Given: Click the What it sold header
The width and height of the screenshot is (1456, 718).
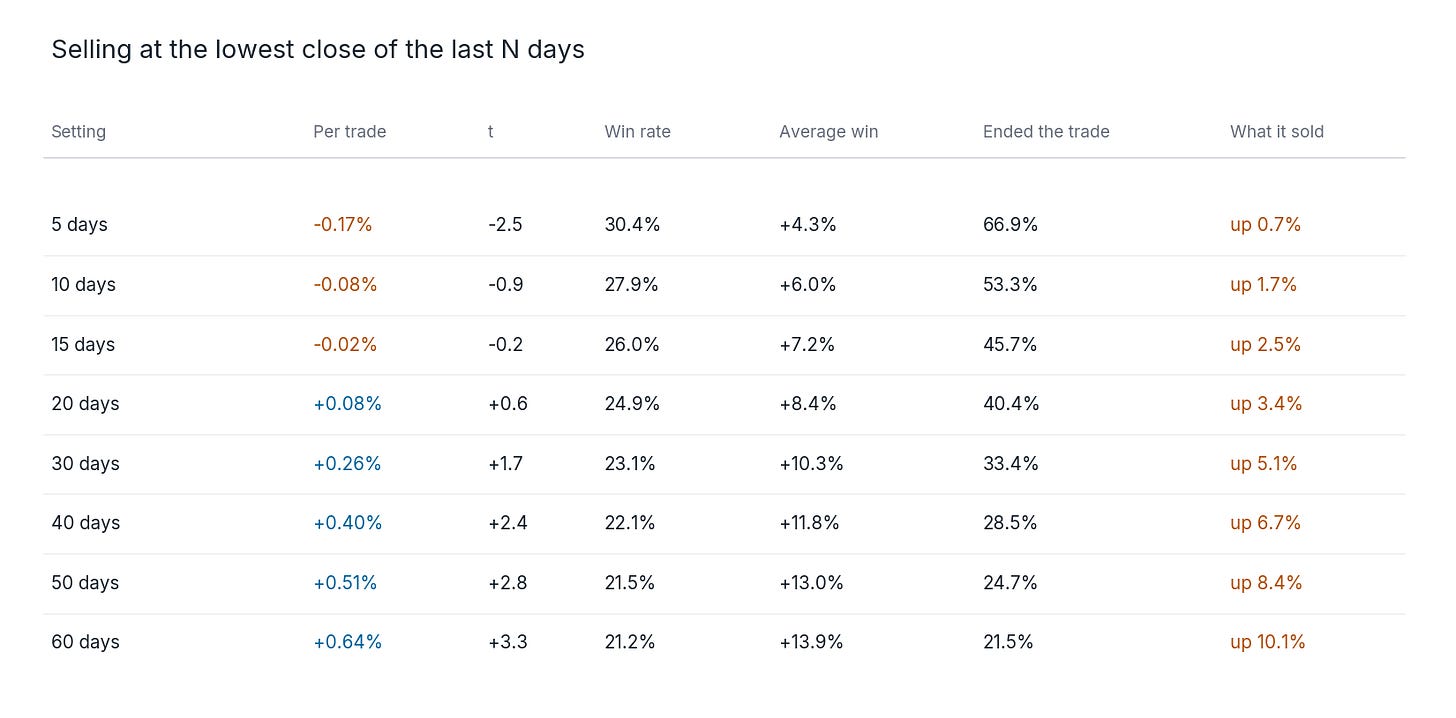Looking at the screenshot, I should click(x=1277, y=132).
